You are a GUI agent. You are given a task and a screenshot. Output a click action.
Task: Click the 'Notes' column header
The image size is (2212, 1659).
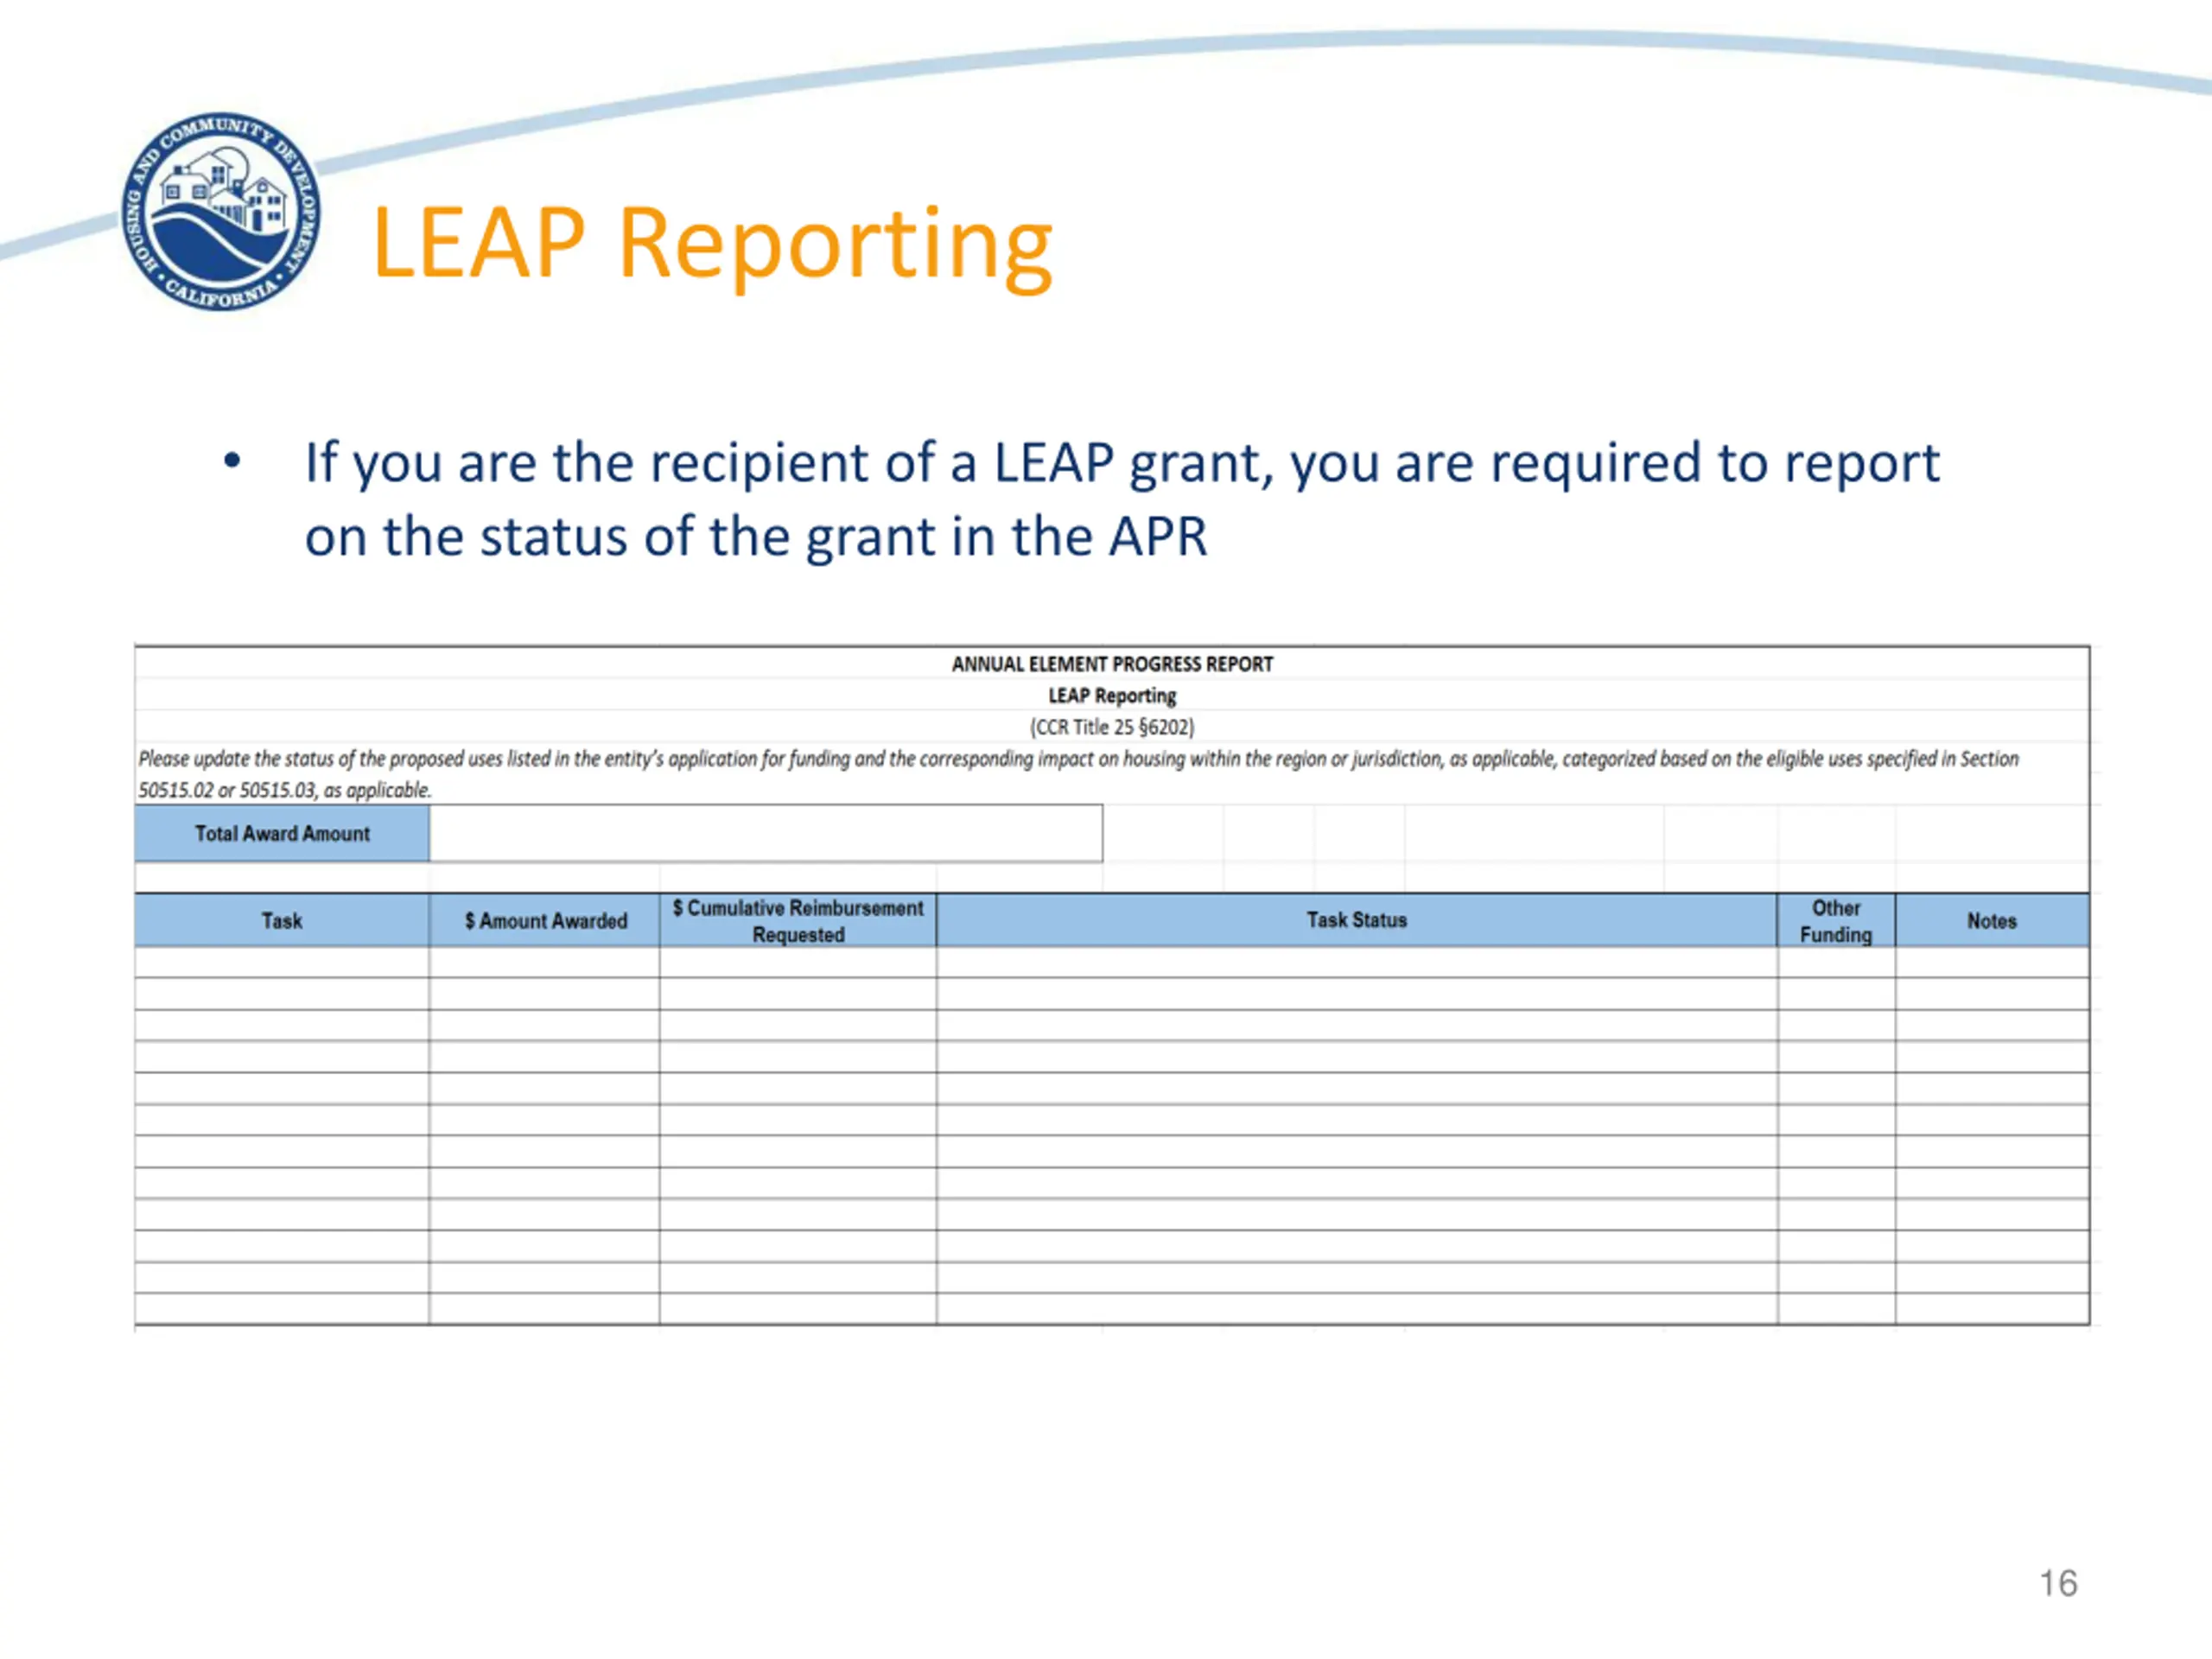[x=1992, y=921]
